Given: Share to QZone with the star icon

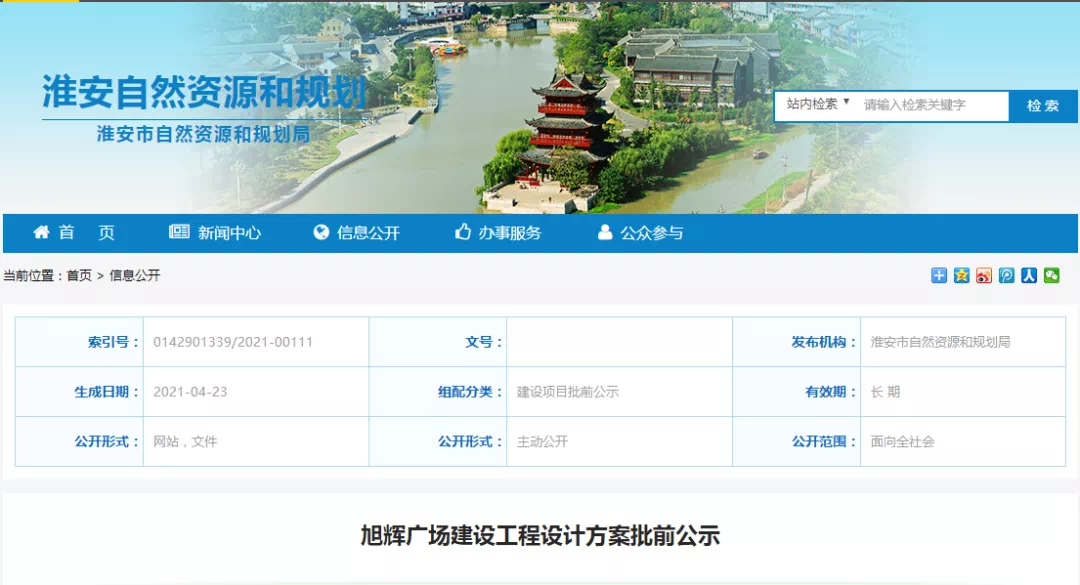Looking at the screenshot, I should pyautogui.click(x=961, y=276).
